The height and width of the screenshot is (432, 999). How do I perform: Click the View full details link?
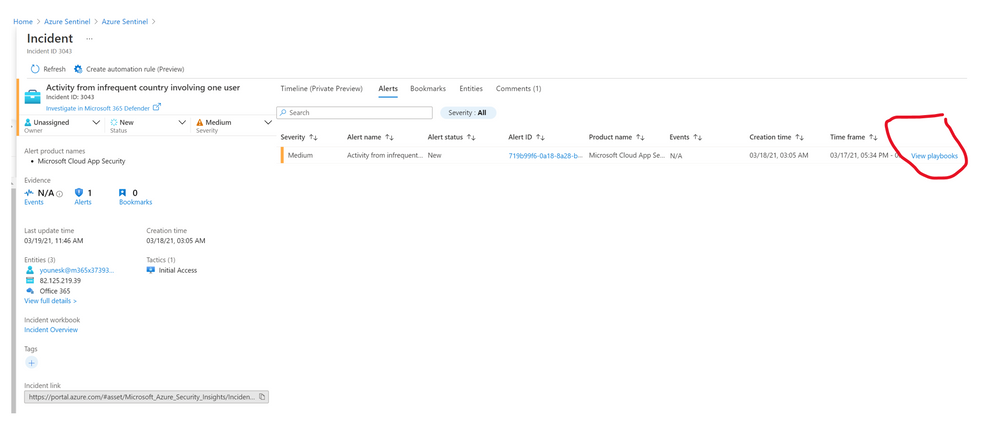tap(50, 301)
